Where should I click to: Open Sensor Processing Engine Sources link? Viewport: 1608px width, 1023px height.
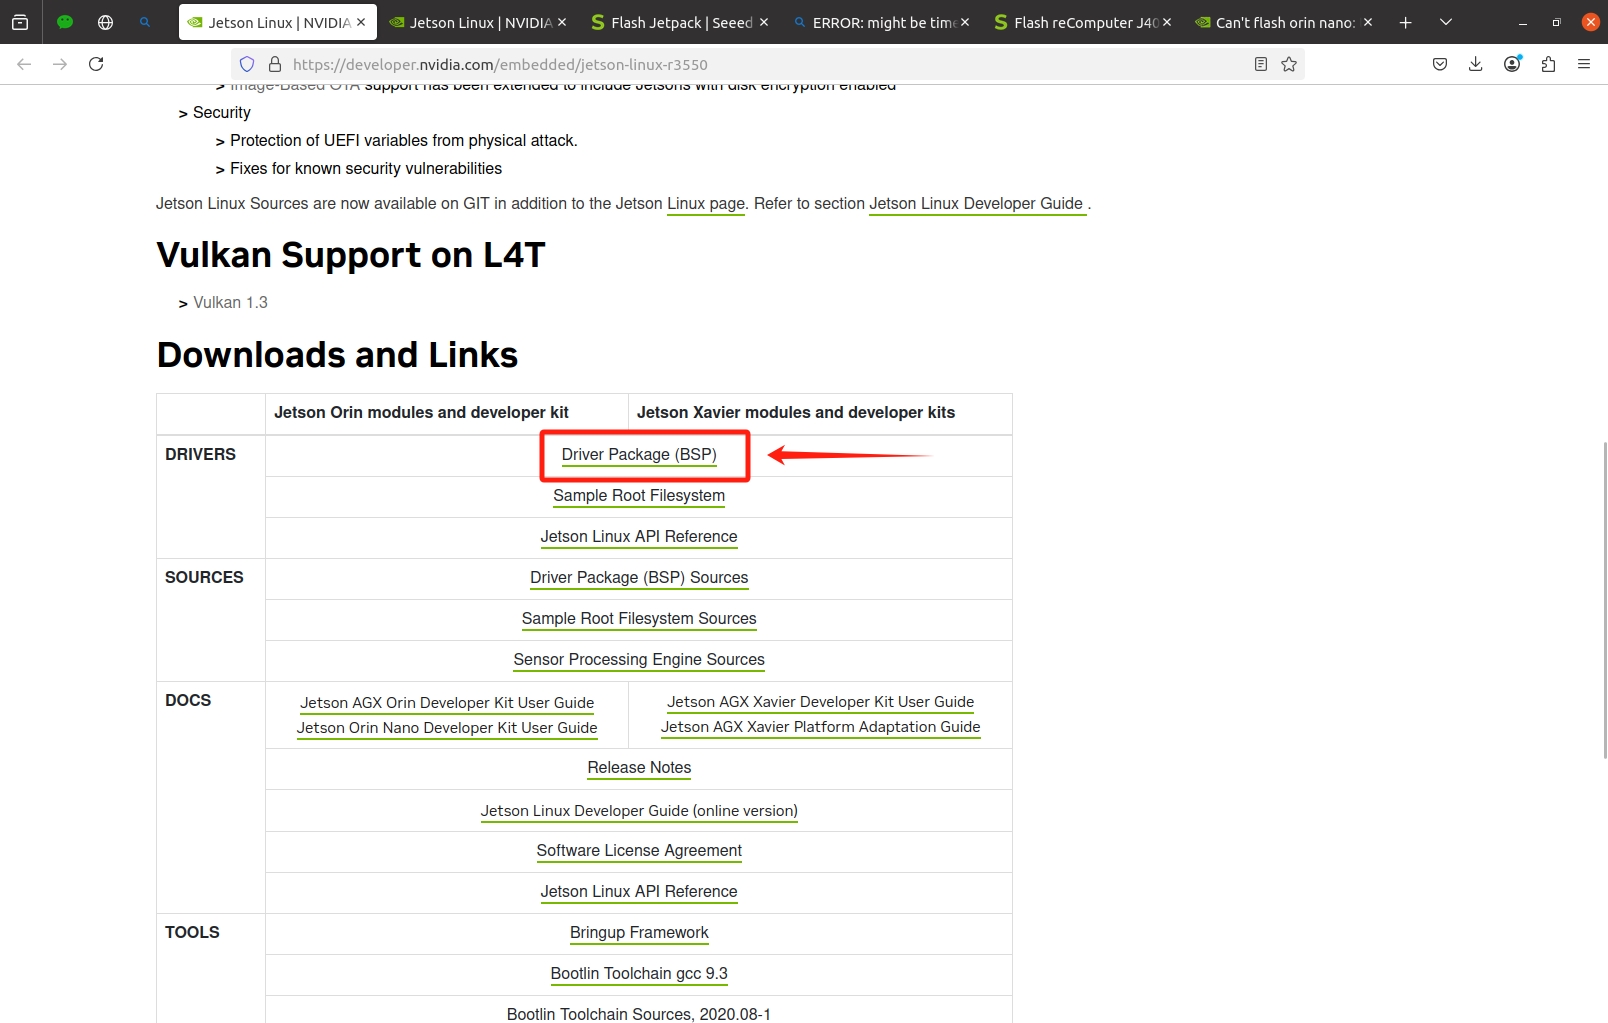coord(639,660)
